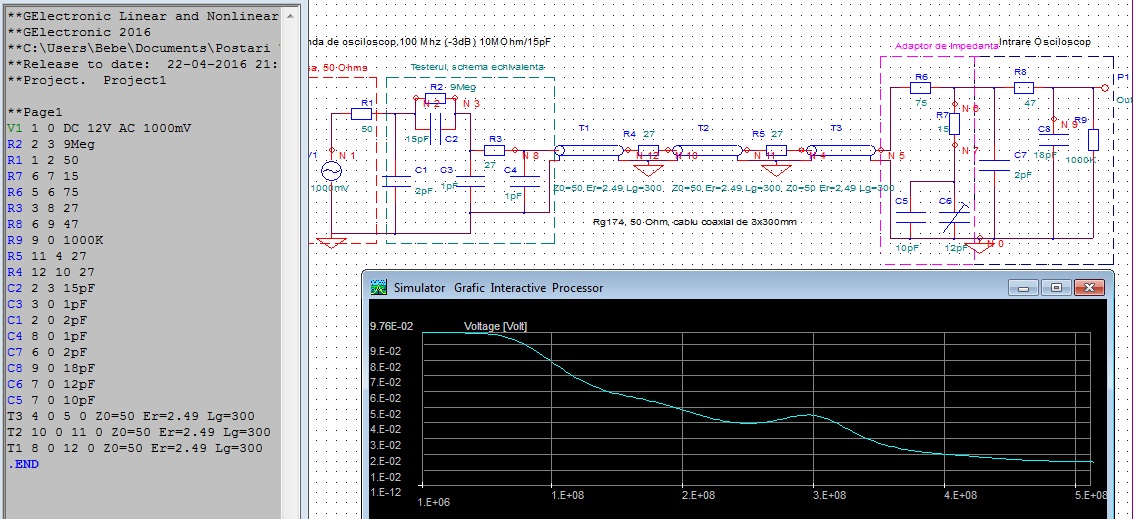Minimize the Simulator Grafic Interactive Processor window
Image resolution: width=1135 pixels, height=519 pixels.
pos(1024,287)
